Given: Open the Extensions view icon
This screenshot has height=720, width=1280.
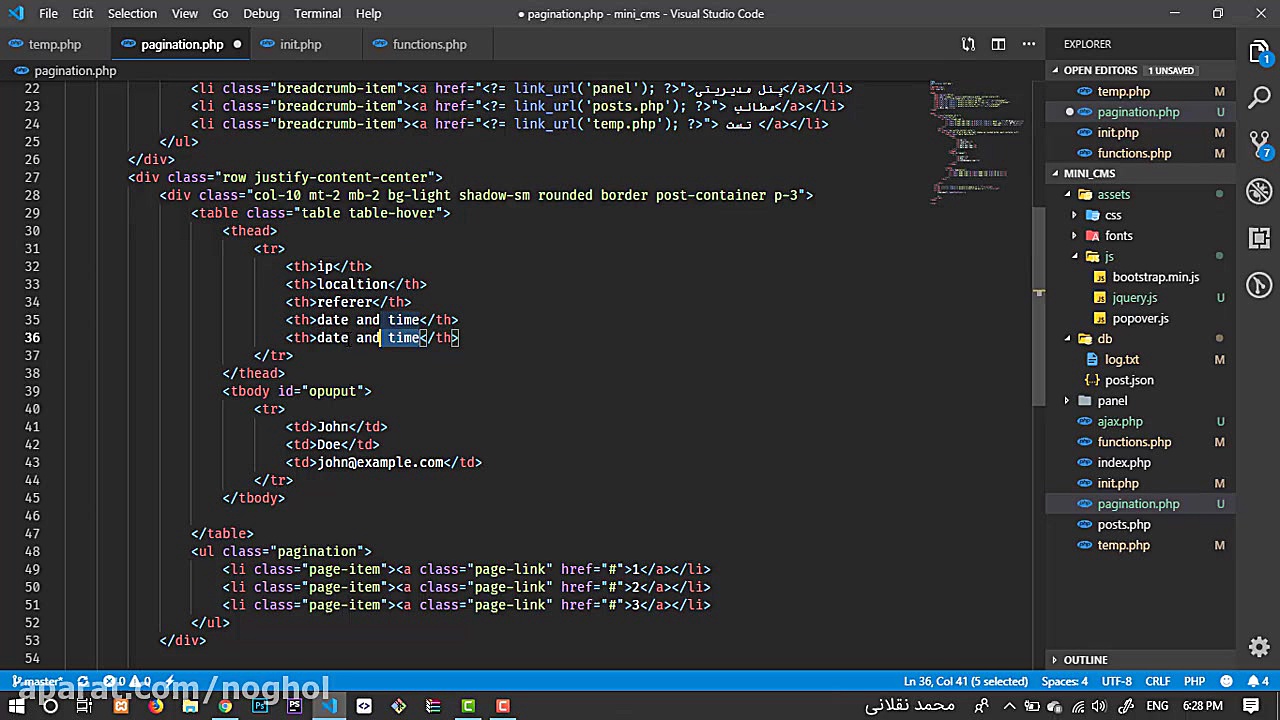Looking at the screenshot, I should pyautogui.click(x=1259, y=237).
